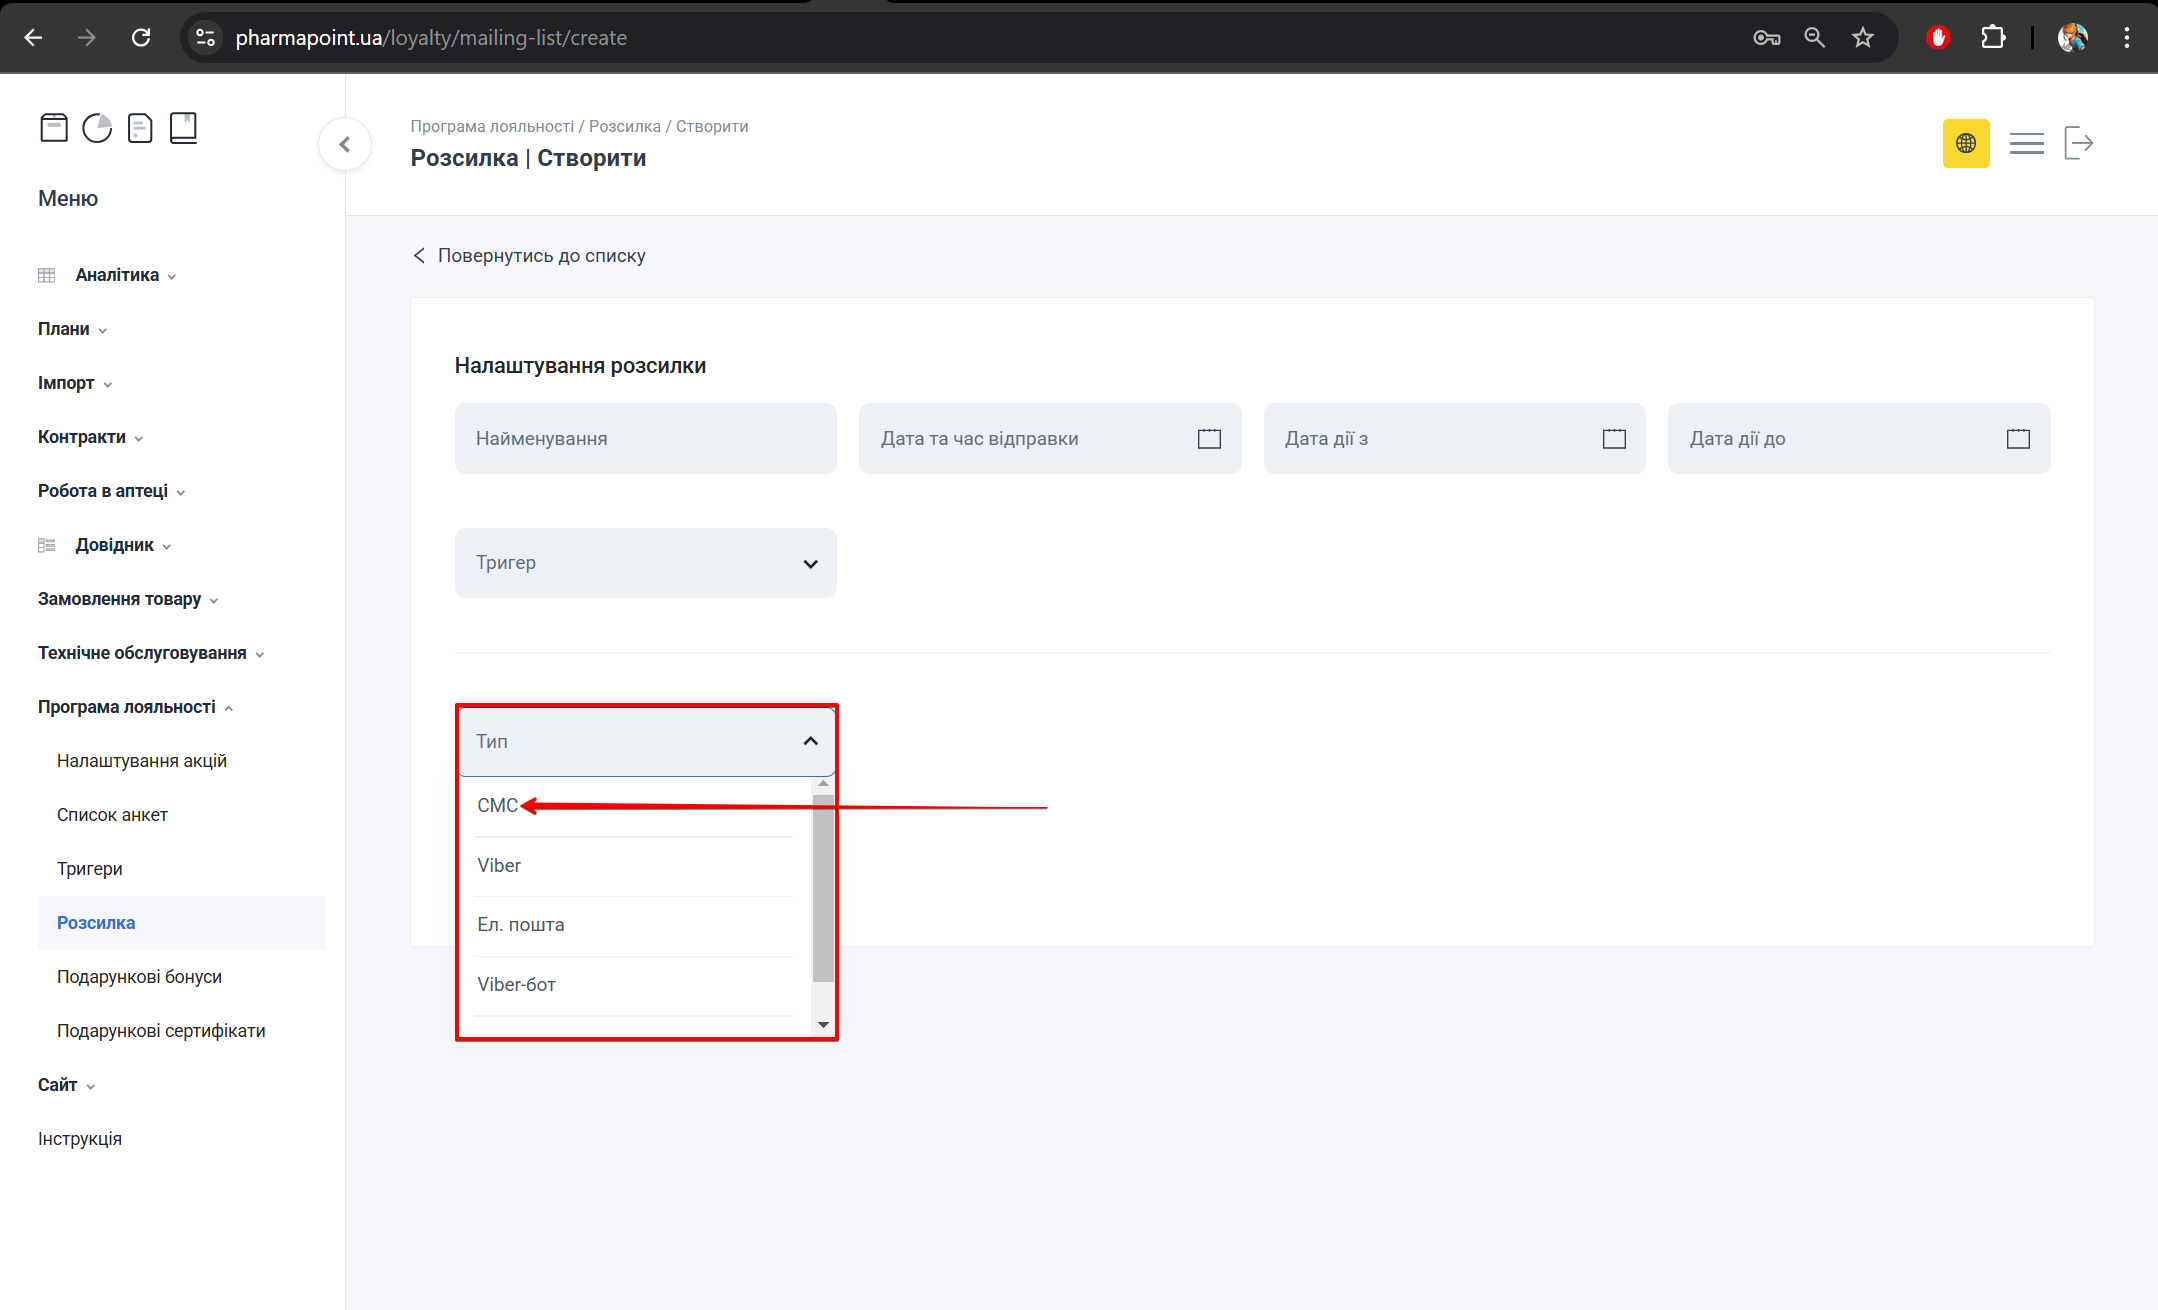
Task: Open the pie chart analytics icon
Action: click(97, 128)
